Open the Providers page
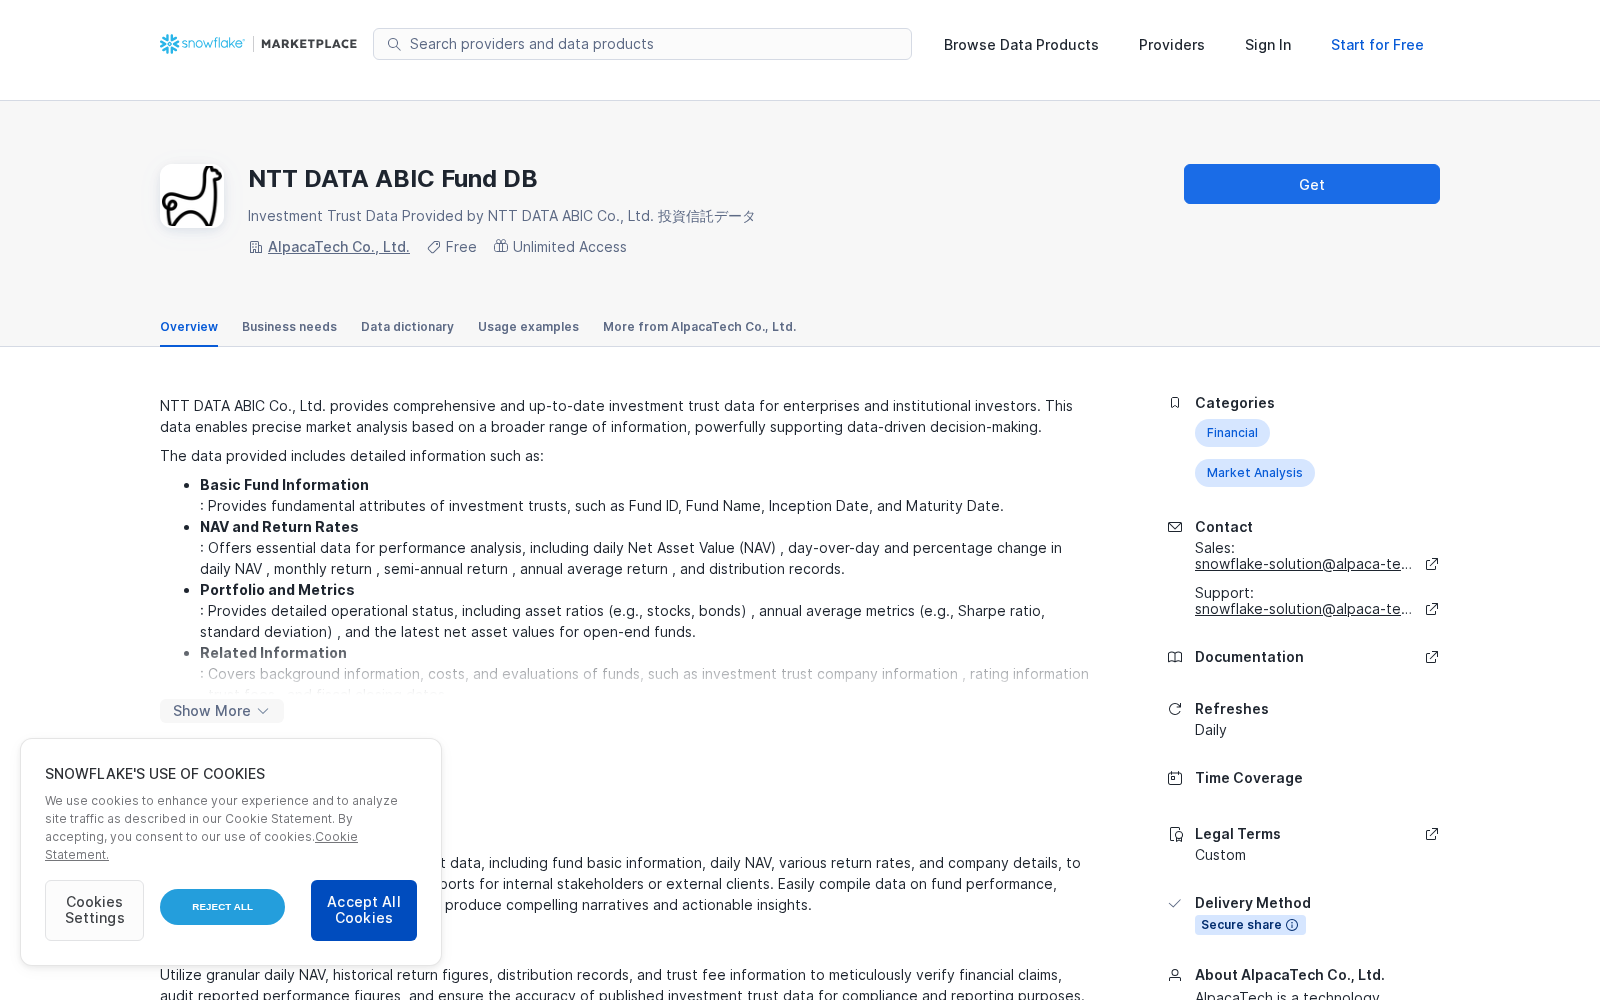The image size is (1600, 1000). 1172,45
